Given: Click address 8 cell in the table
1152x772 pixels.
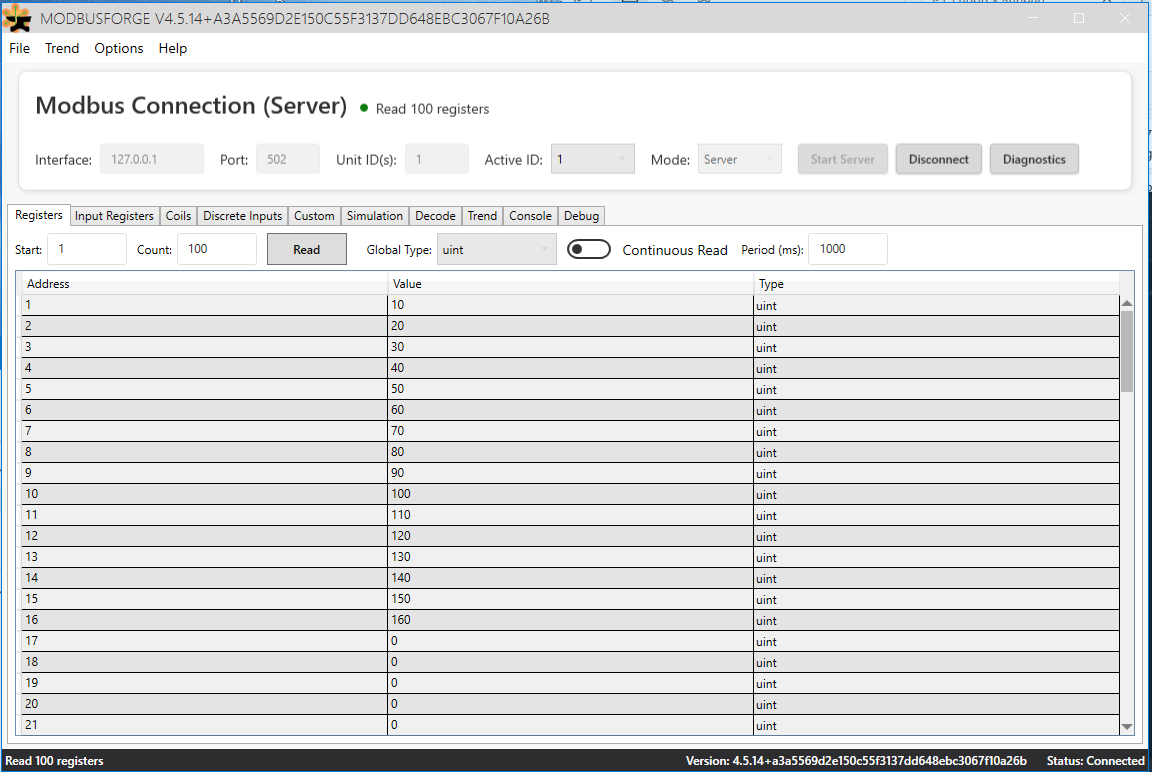Looking at the screenshot, I should point(204,452).
